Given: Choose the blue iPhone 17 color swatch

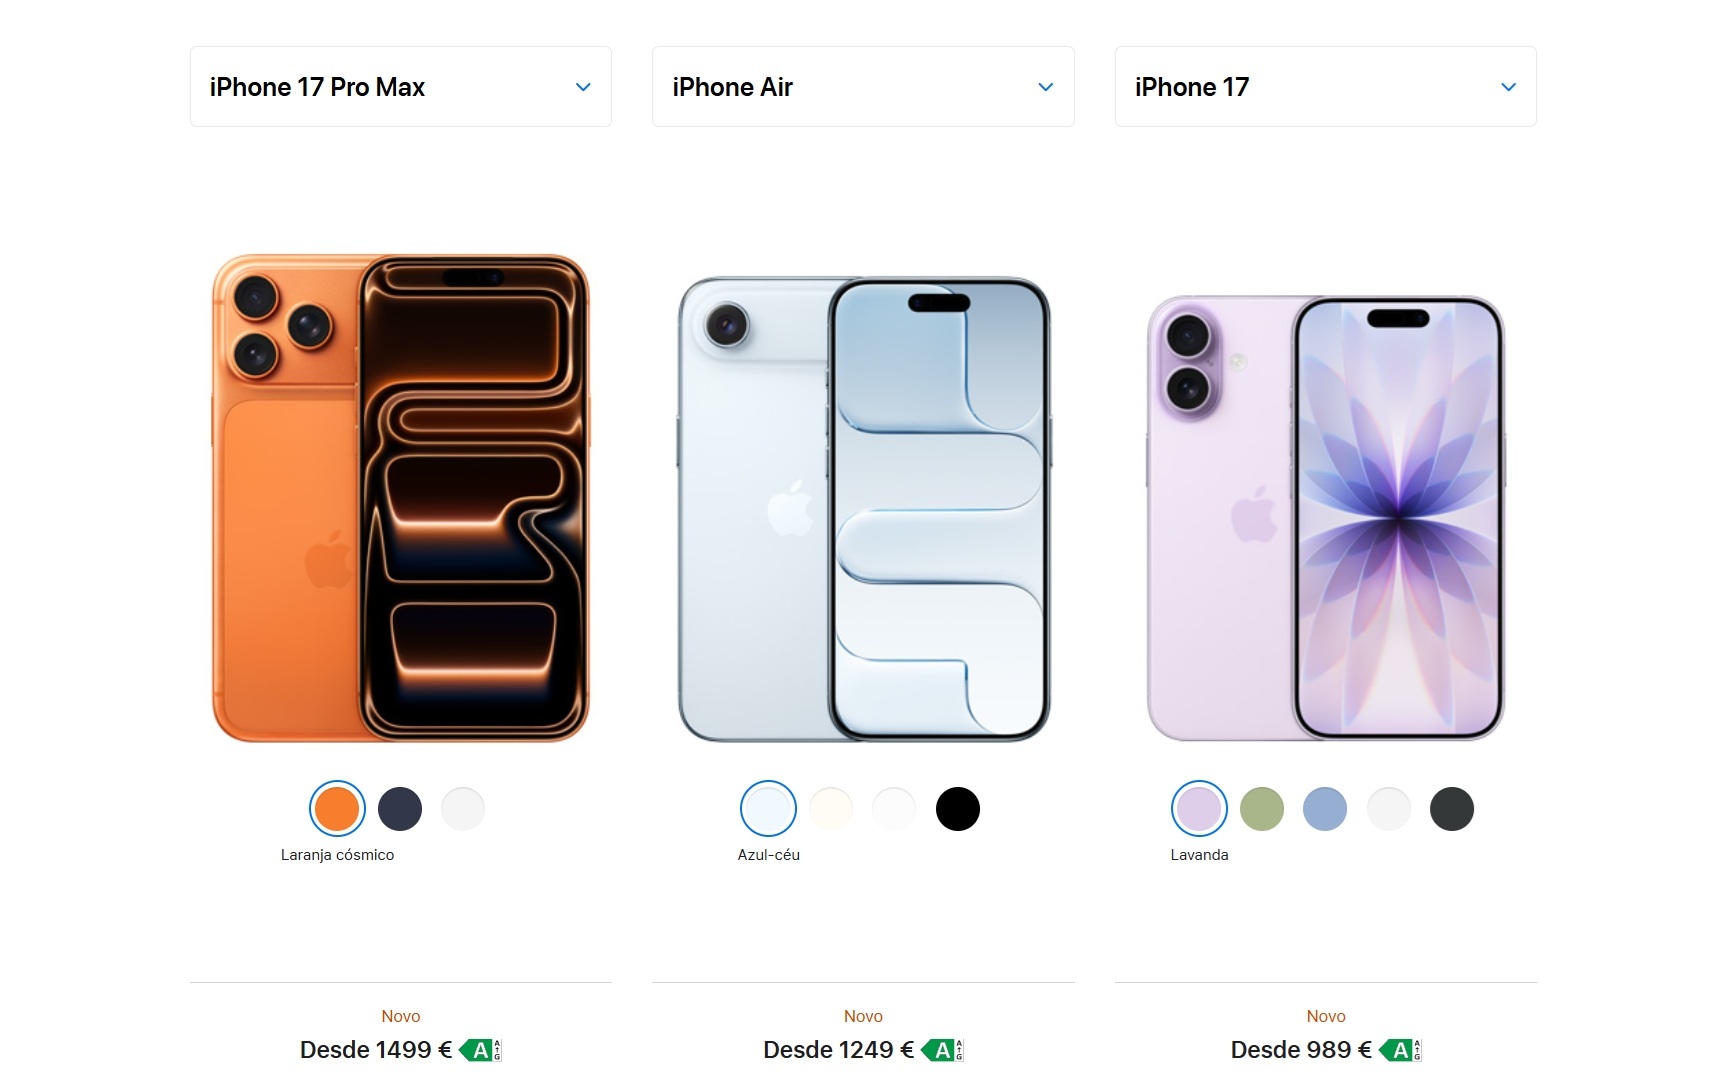Looking at the screenshot, I should pyautogui.click(x=1325, y=809).
